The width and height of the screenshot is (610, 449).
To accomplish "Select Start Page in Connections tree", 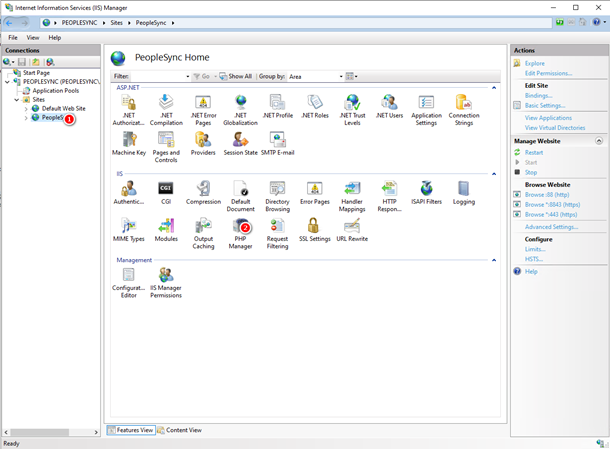I will (36, 73).
